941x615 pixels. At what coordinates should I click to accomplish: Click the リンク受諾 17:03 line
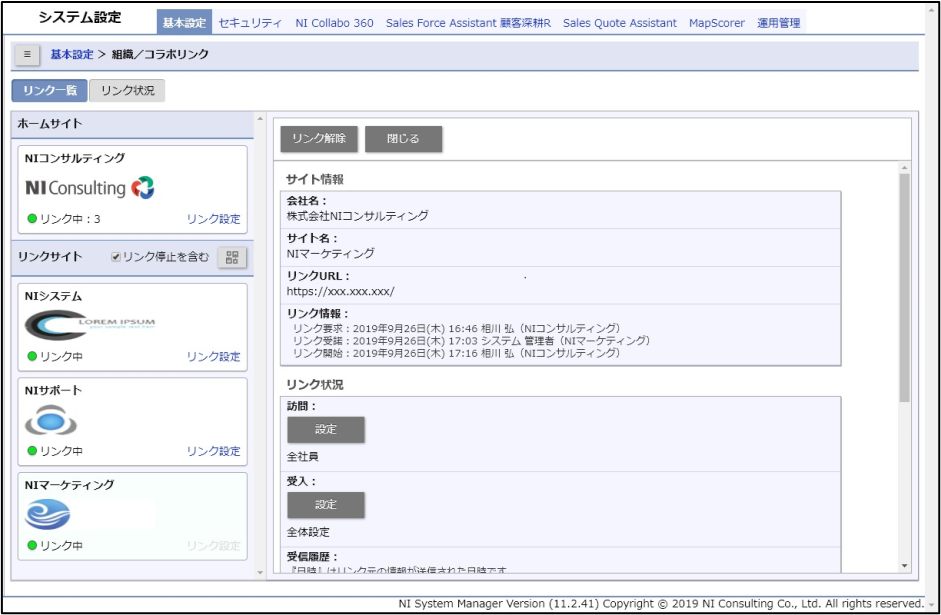[471, 341]
